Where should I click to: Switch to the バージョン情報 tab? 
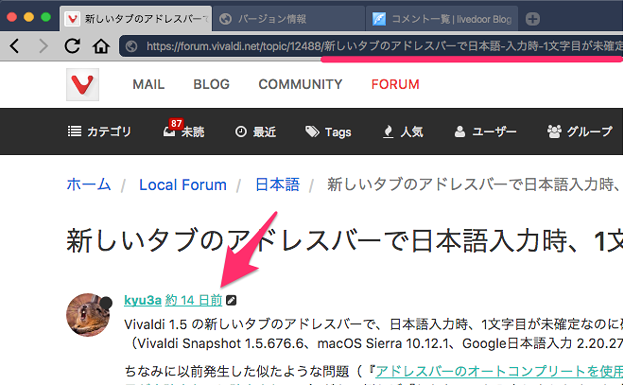point(289,19)
